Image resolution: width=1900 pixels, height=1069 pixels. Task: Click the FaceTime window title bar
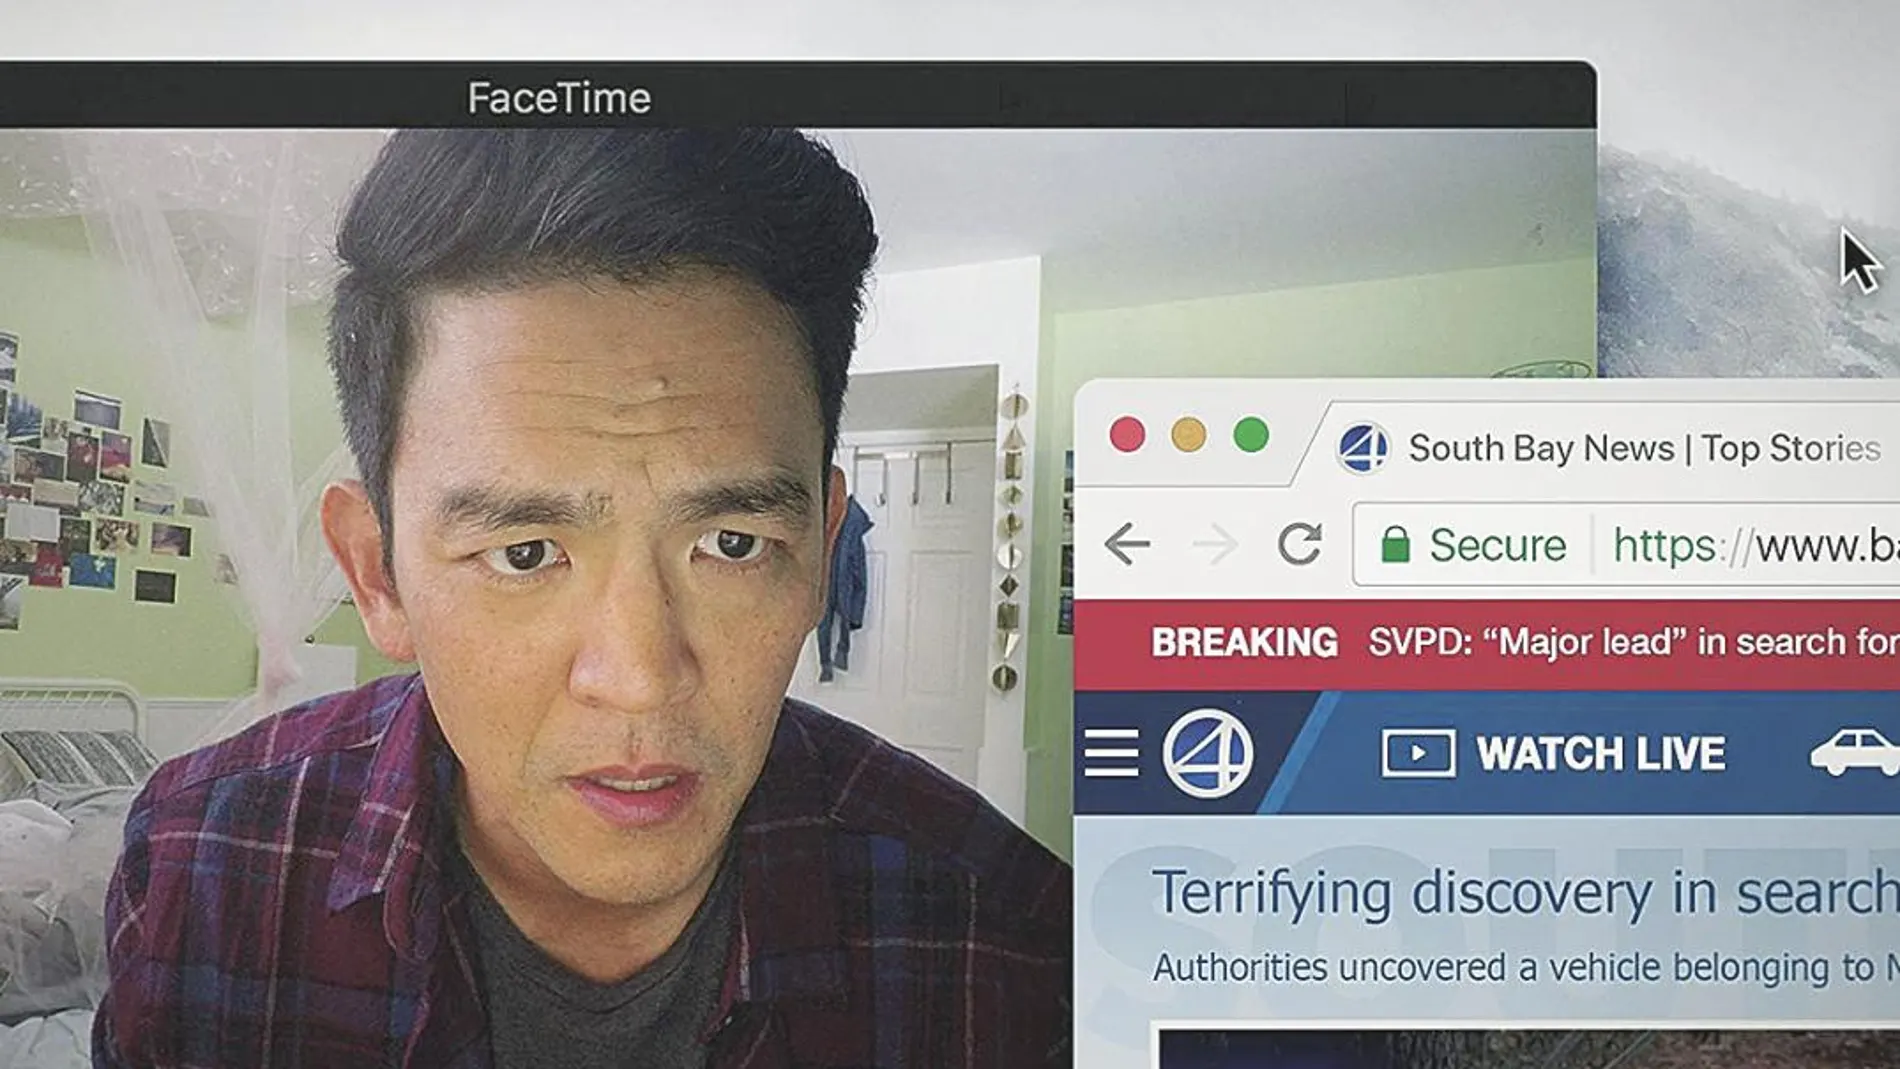[798, 96]
